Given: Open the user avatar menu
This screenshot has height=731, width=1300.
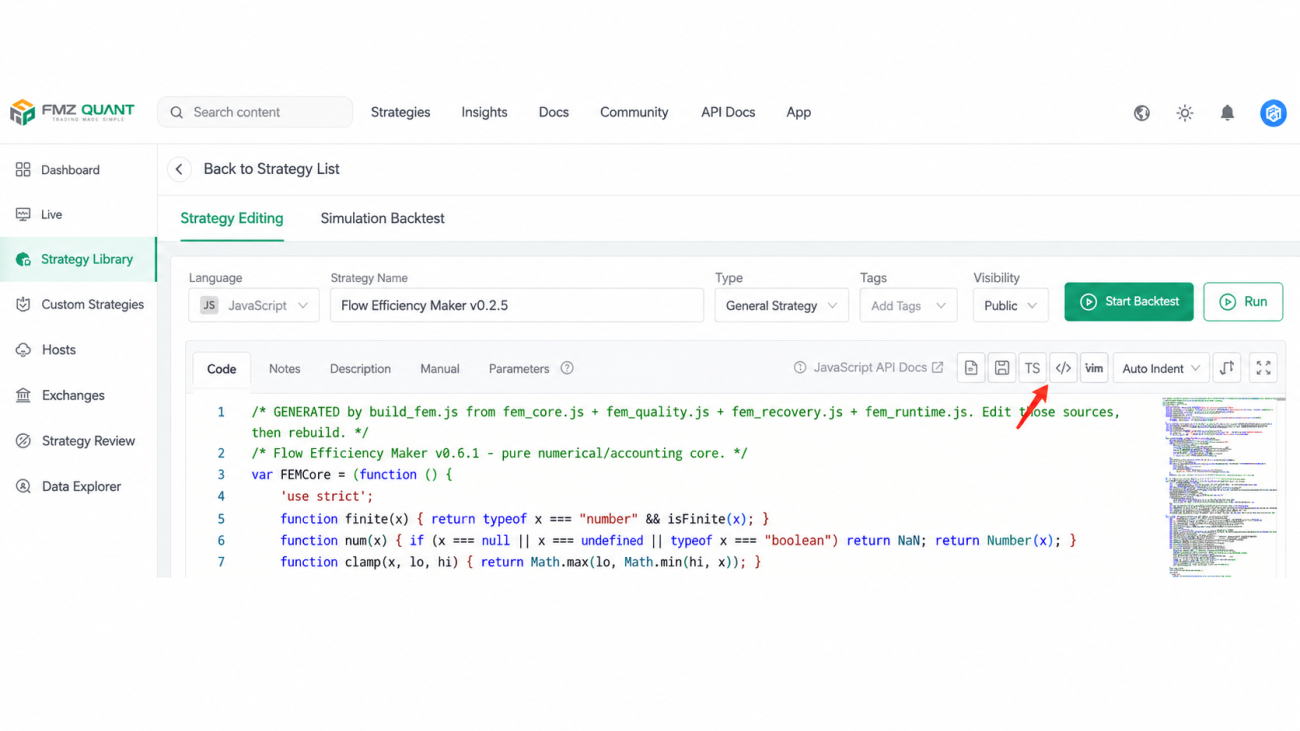Looking at the screenshot, I should [x=1273, y=113].
